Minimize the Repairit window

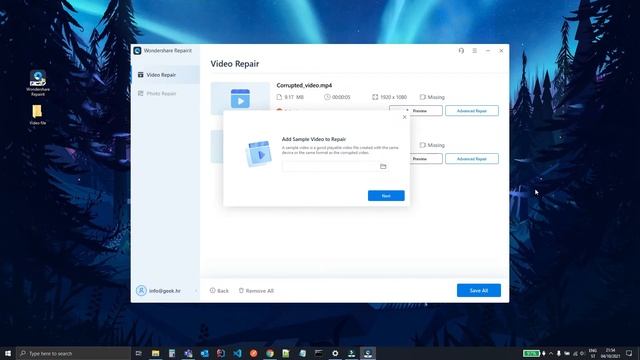(x=488, y=51)
